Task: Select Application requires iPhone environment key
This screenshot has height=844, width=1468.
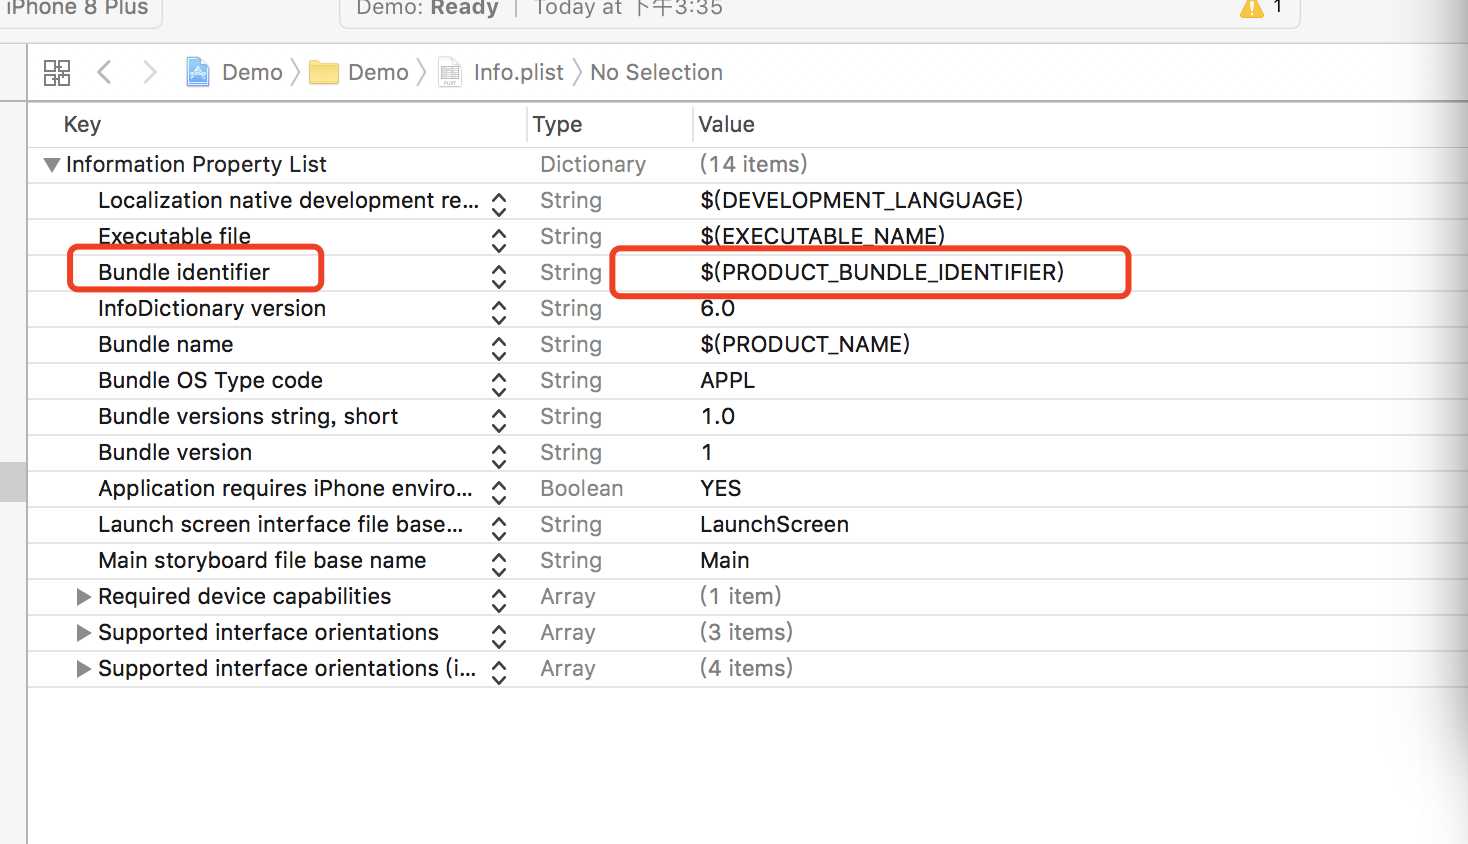Action: pos(285,488)
